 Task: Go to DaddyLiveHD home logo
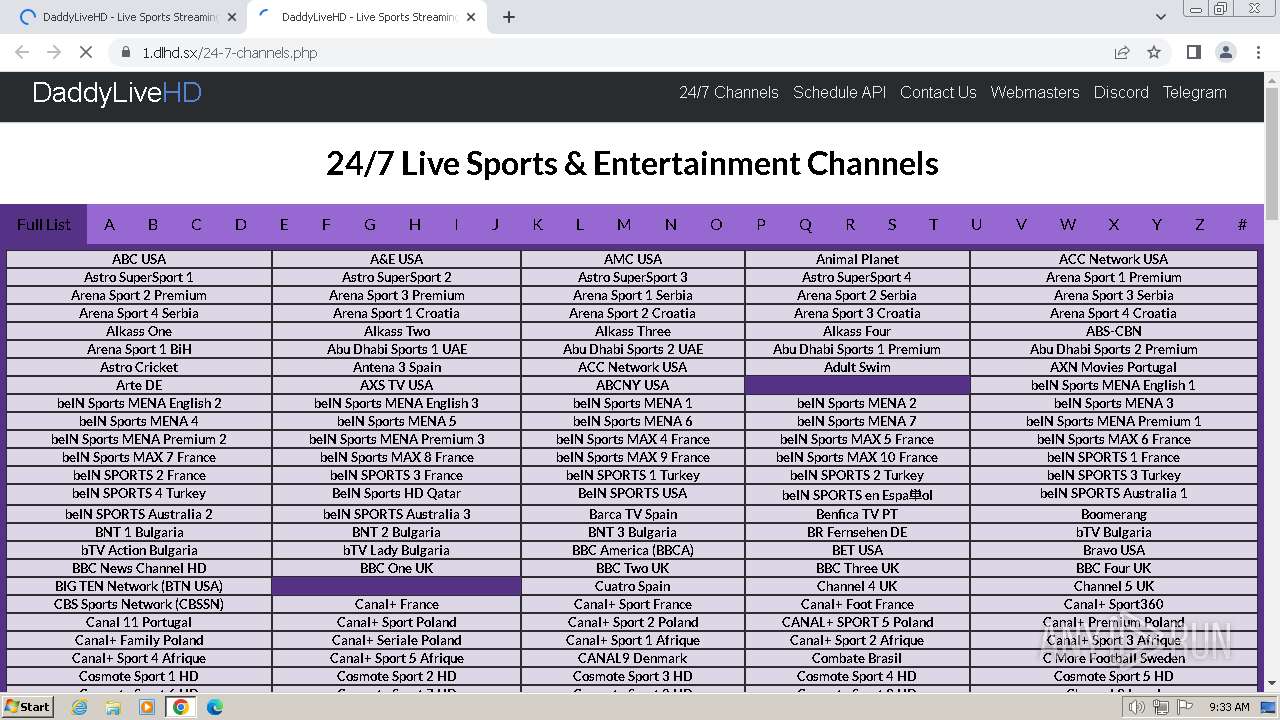[117, 93]
